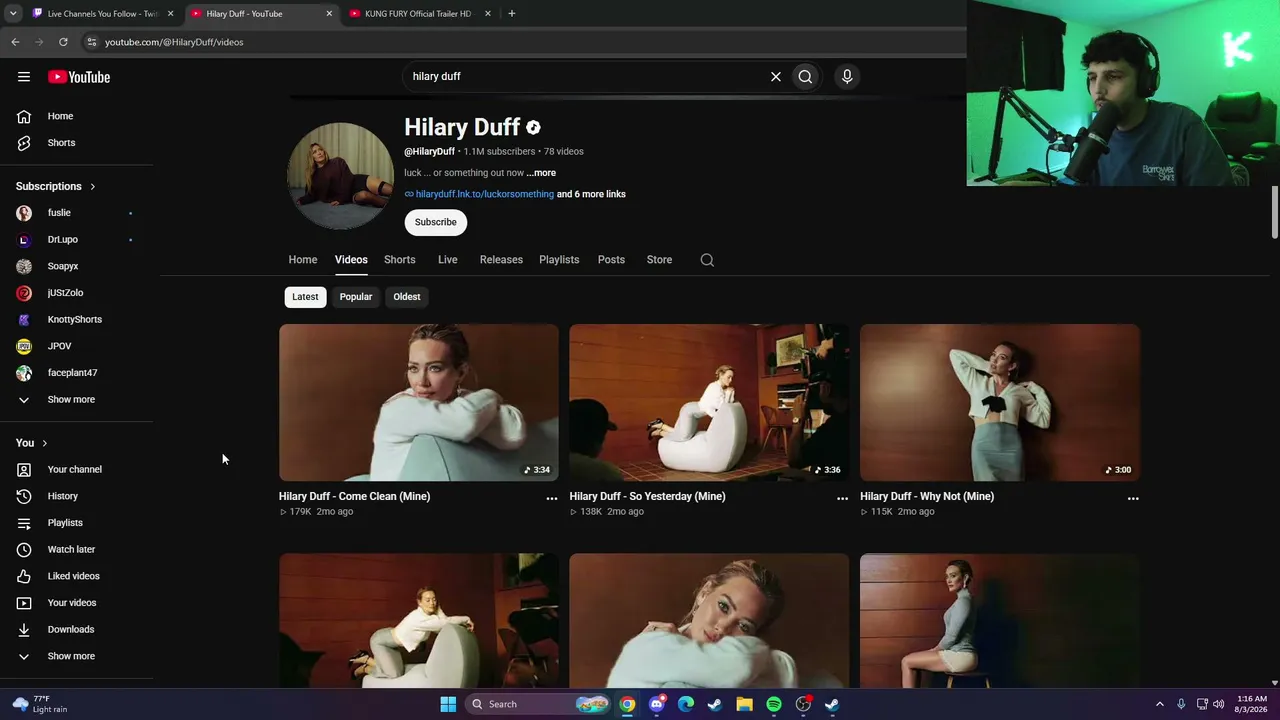The width and height of the screenshot is (1280, 720).
Task: Open the browser tab search dropdown
Action: point(13,14)
